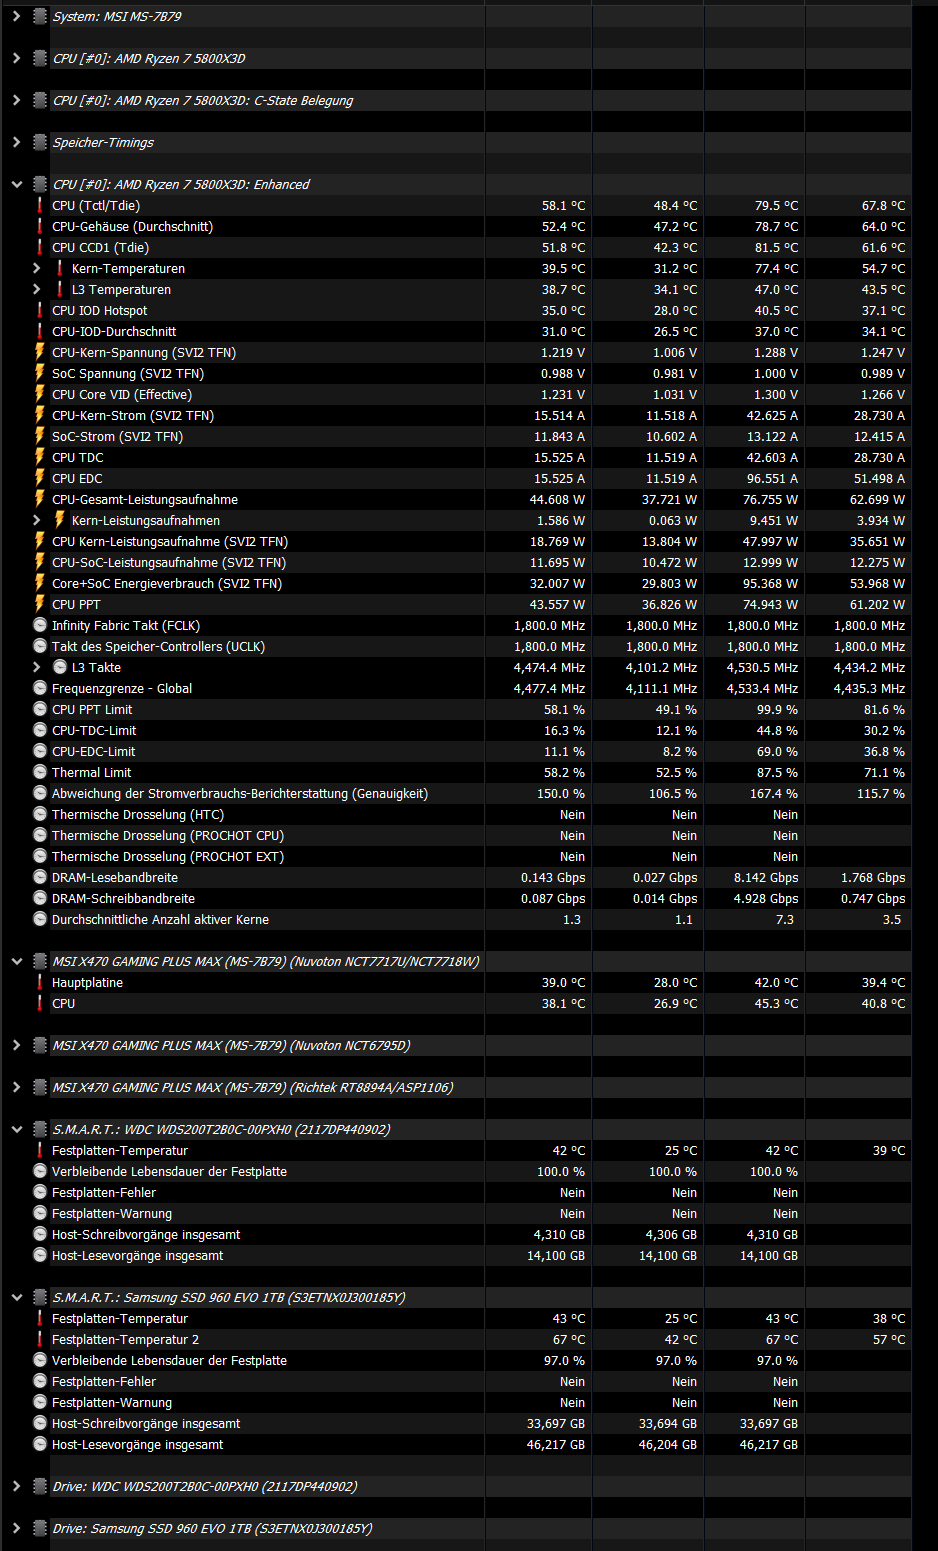Click thermometer icon of CPU-IOD-Durchschnitt
This screenshot has width=938, height=1551.
(x=40, y=331)
